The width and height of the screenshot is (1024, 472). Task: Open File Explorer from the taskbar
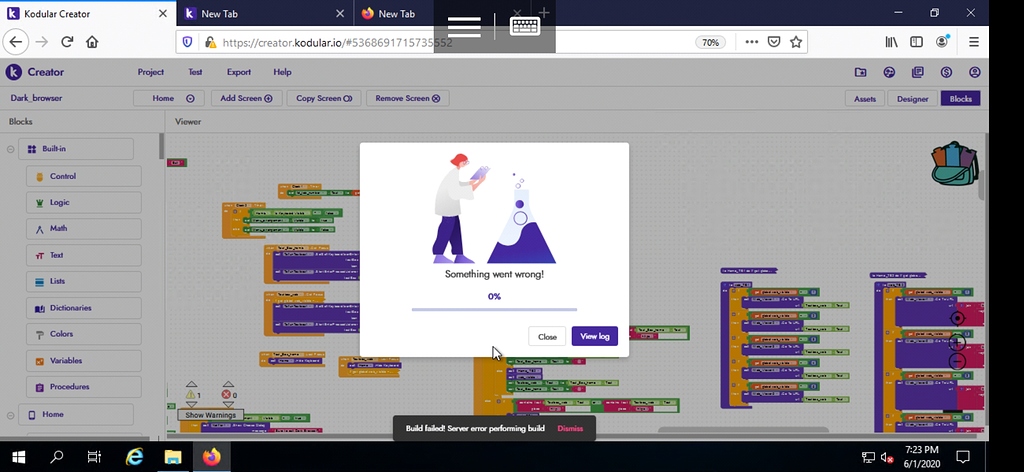[x=172, y=457]
